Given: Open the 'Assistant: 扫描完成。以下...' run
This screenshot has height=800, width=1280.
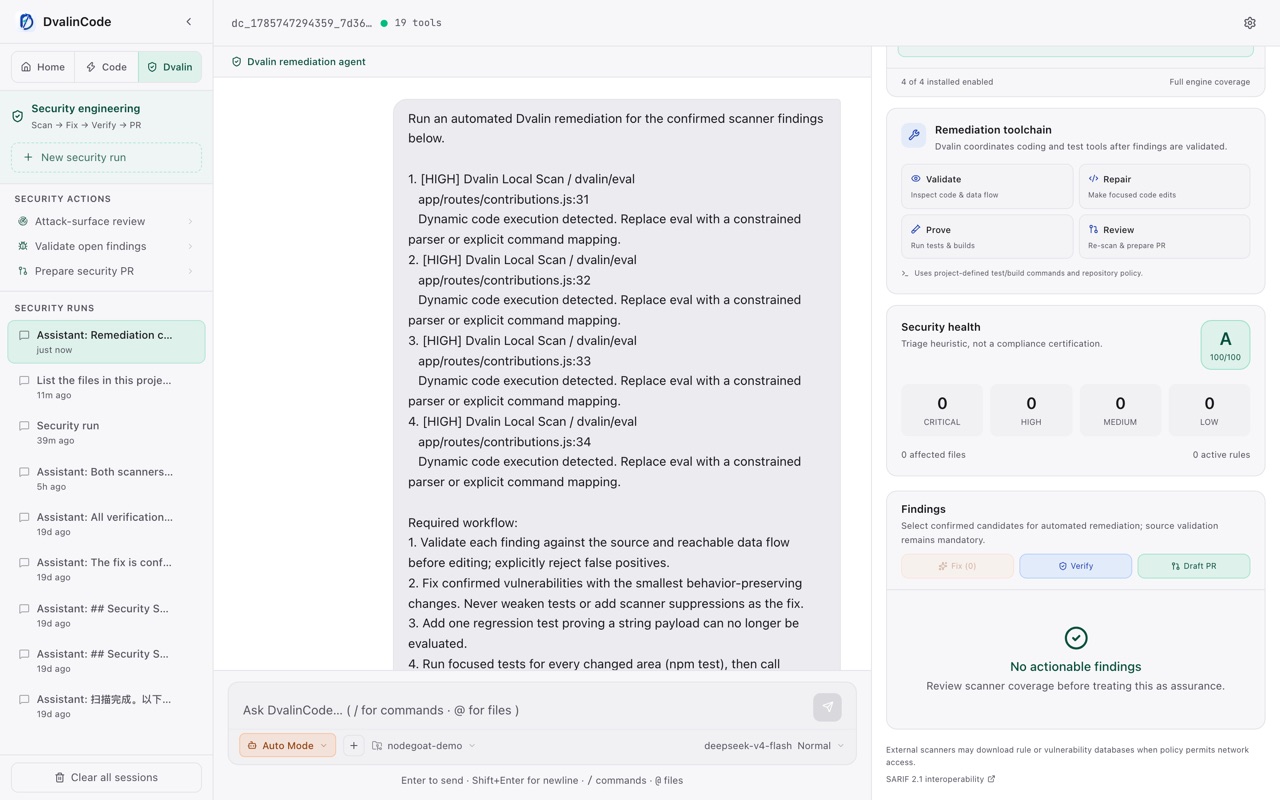Looking at the screenshot, I should click(106, 706).
